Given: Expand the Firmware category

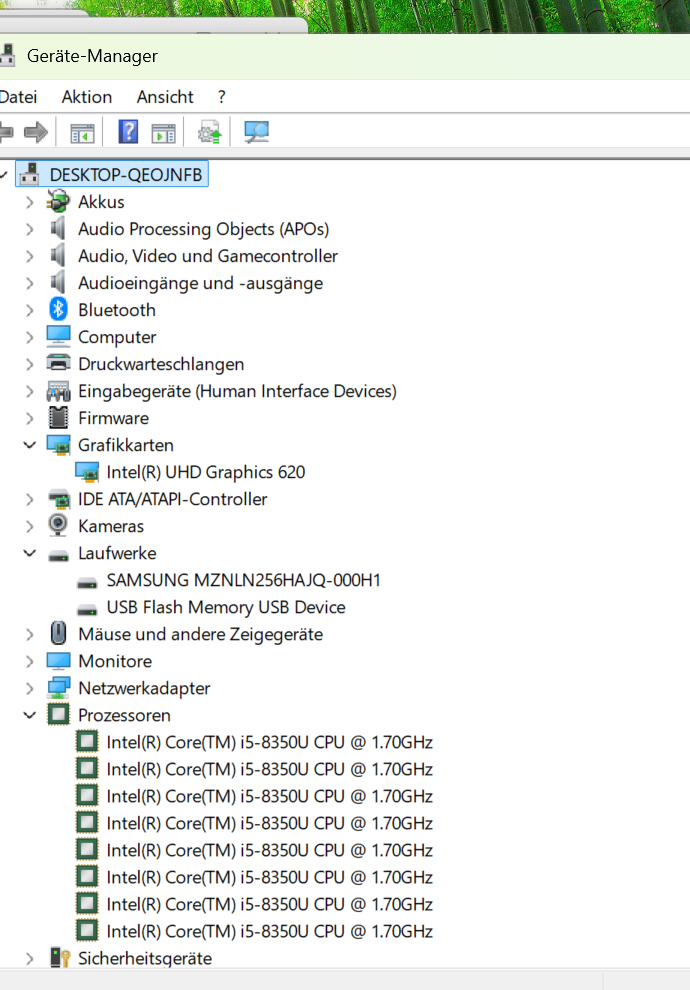Looking at the screenshot, I should [30, 418].
